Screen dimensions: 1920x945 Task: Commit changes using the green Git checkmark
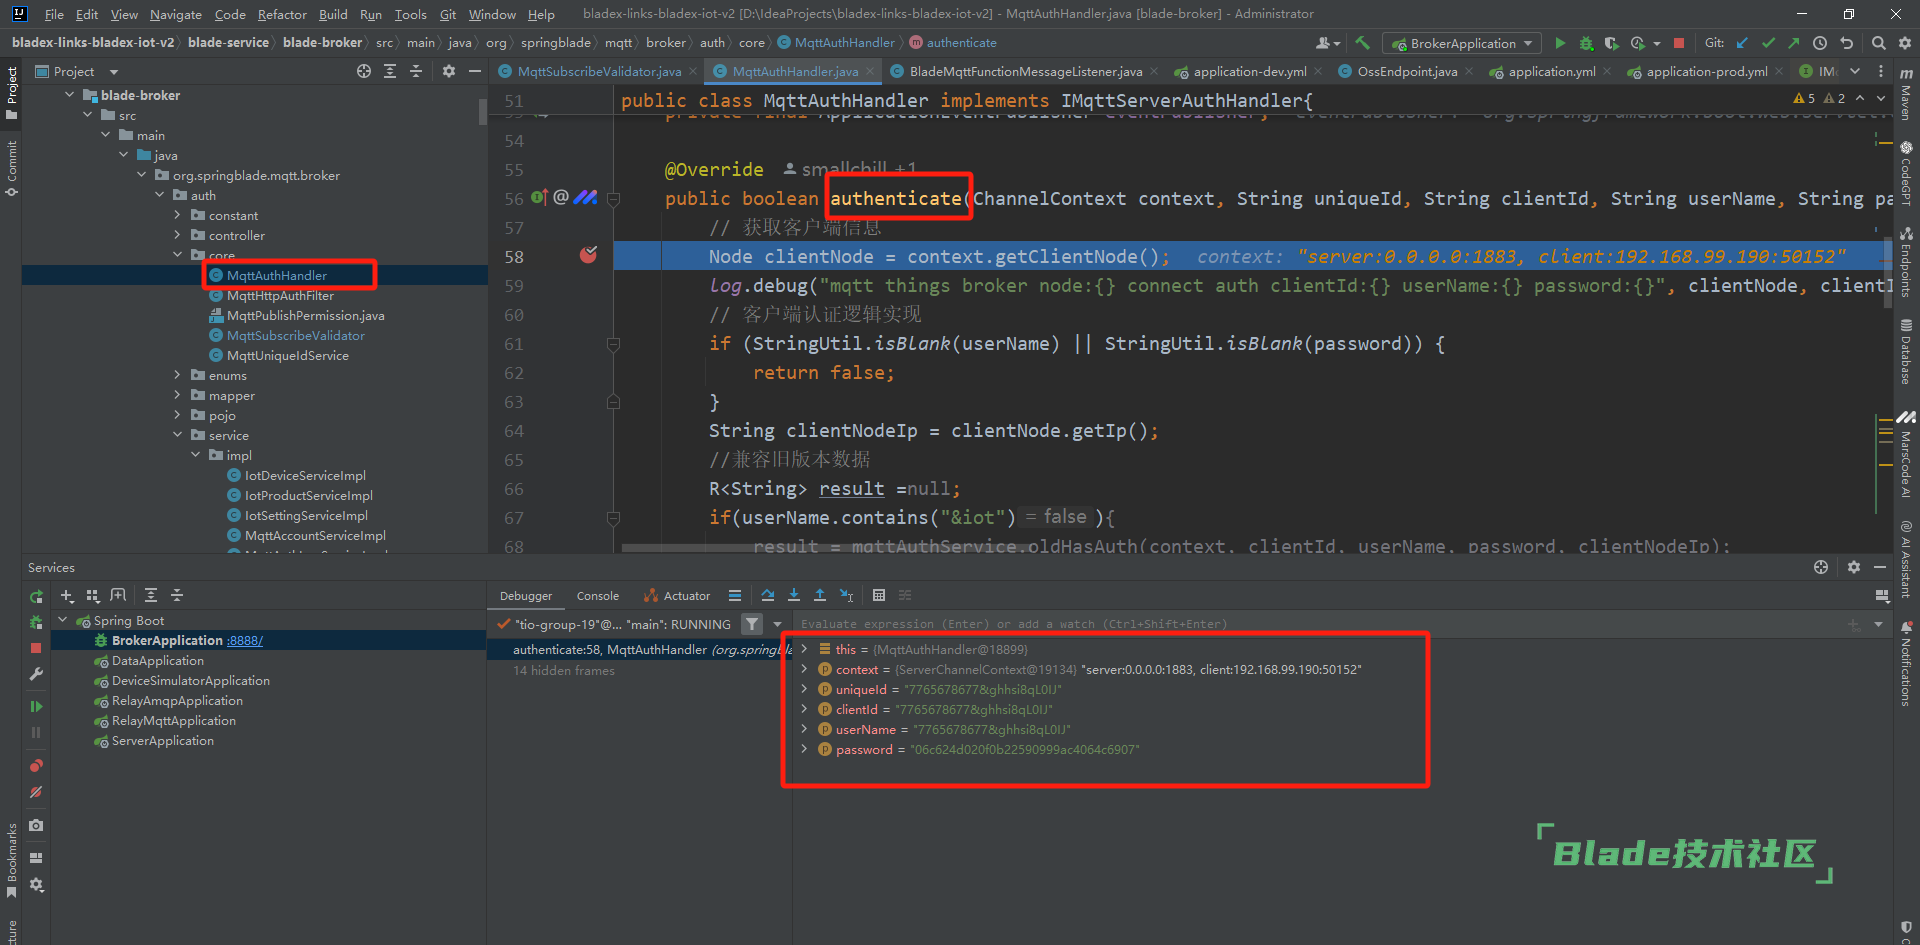pos(1768,43)
